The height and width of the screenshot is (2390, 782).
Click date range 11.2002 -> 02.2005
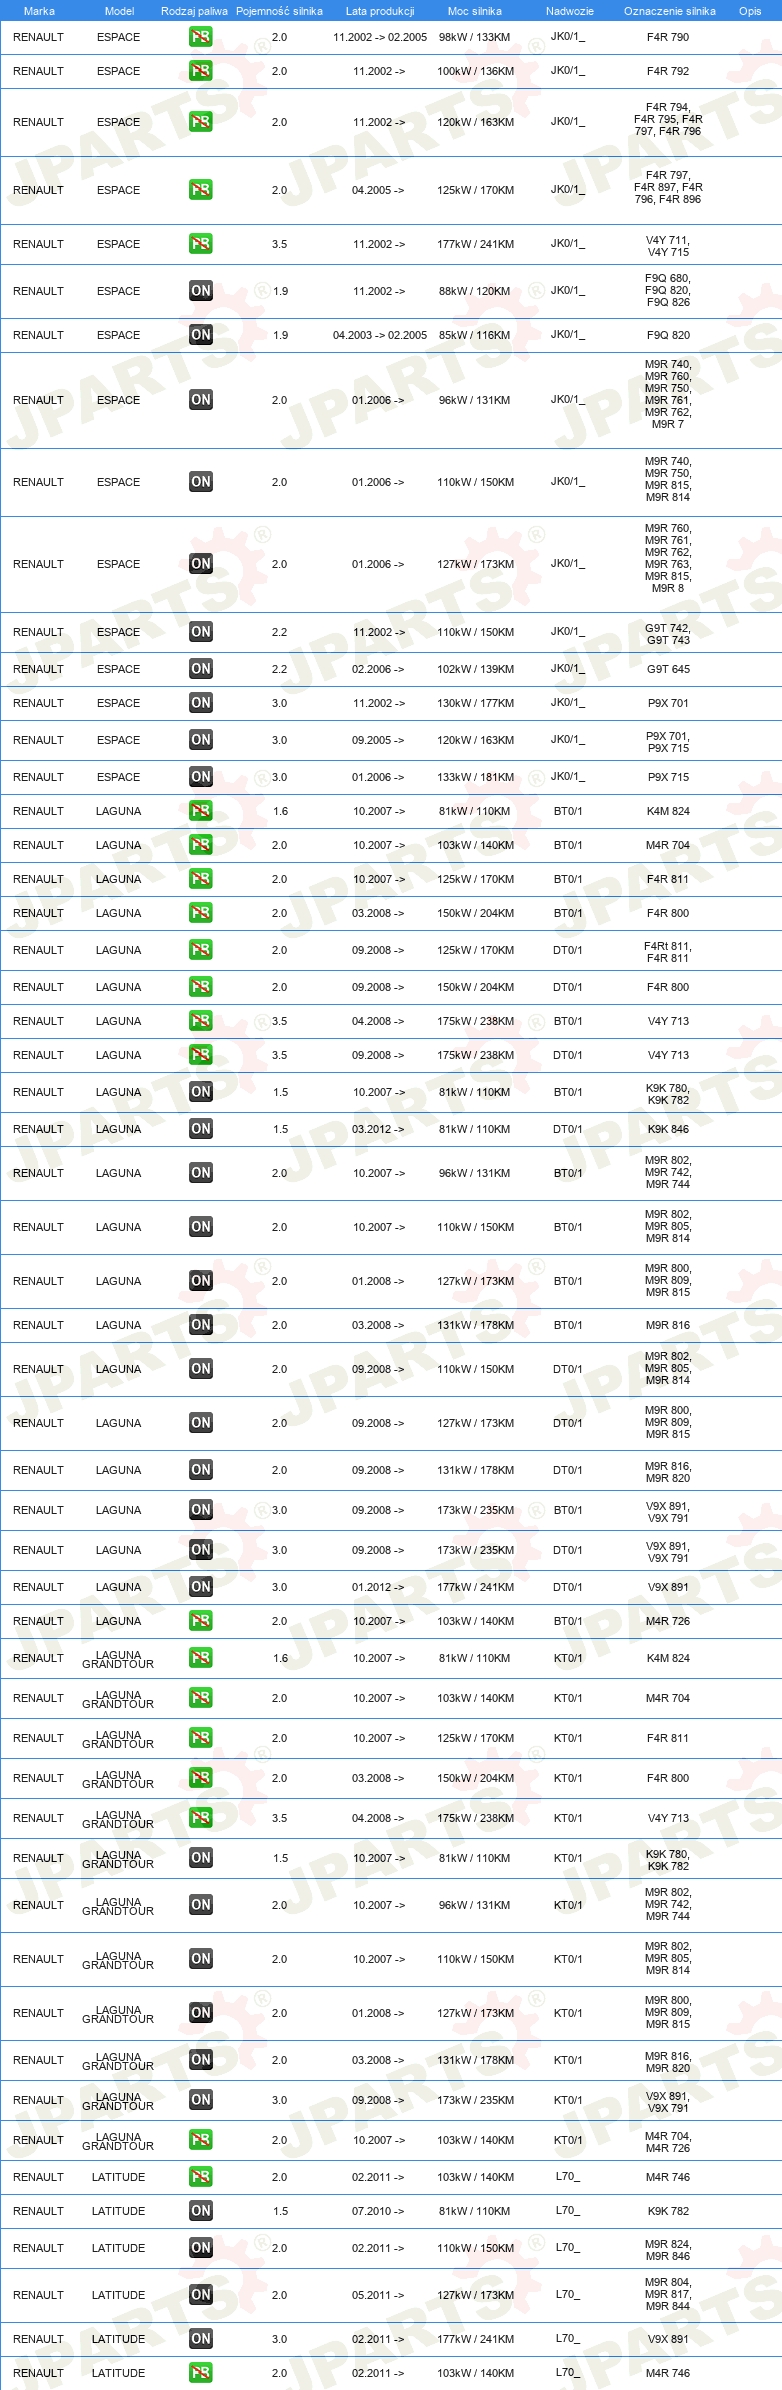click(x=380, y=37)
